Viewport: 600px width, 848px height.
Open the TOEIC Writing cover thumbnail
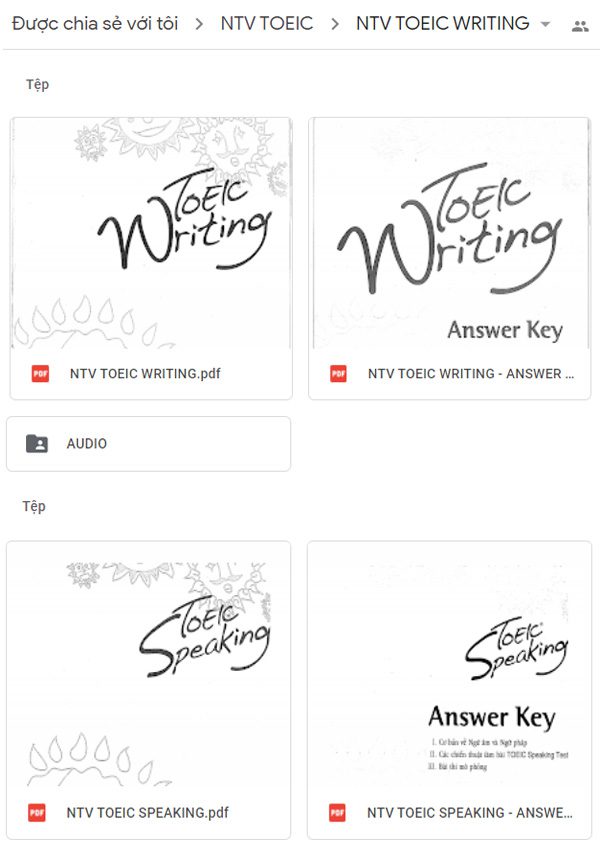[x=151, y=233]
